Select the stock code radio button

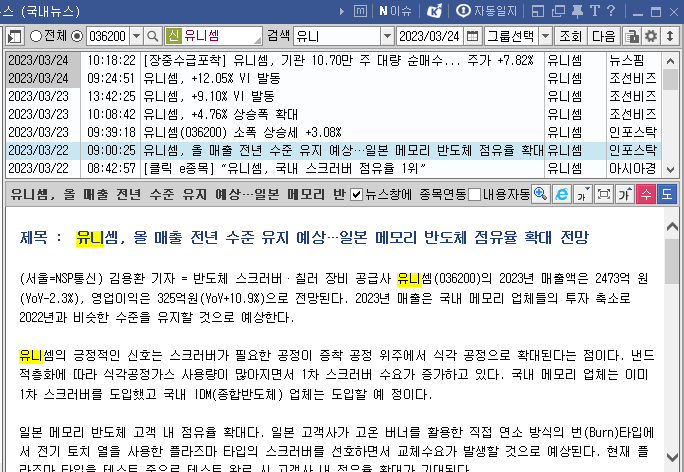coord(77,36)
